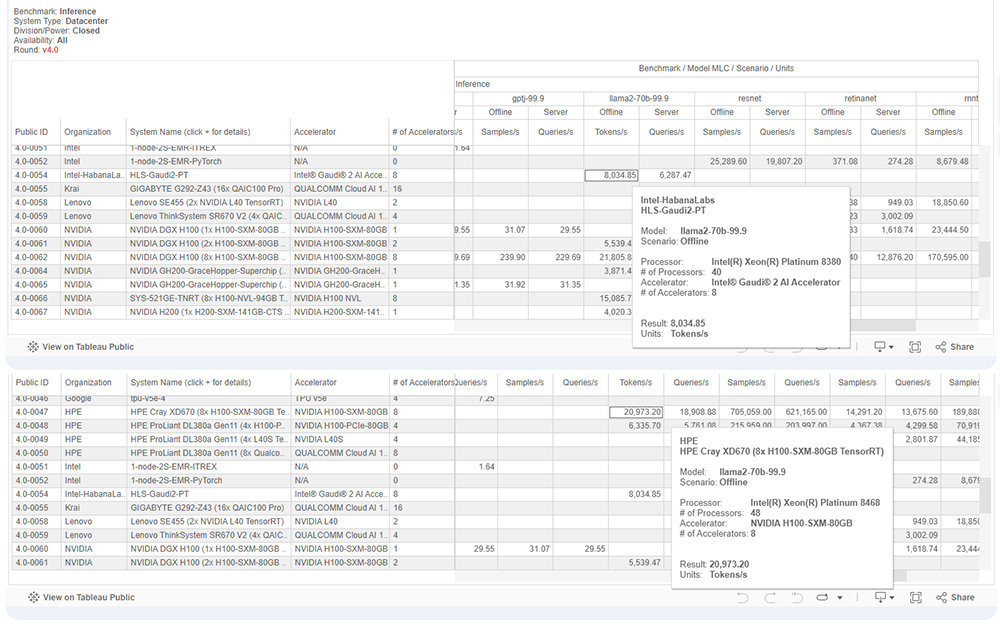Click the download icon in the bottom dashboard toolbar
This screenshot has width=1000, height=627.
(880, 597)
